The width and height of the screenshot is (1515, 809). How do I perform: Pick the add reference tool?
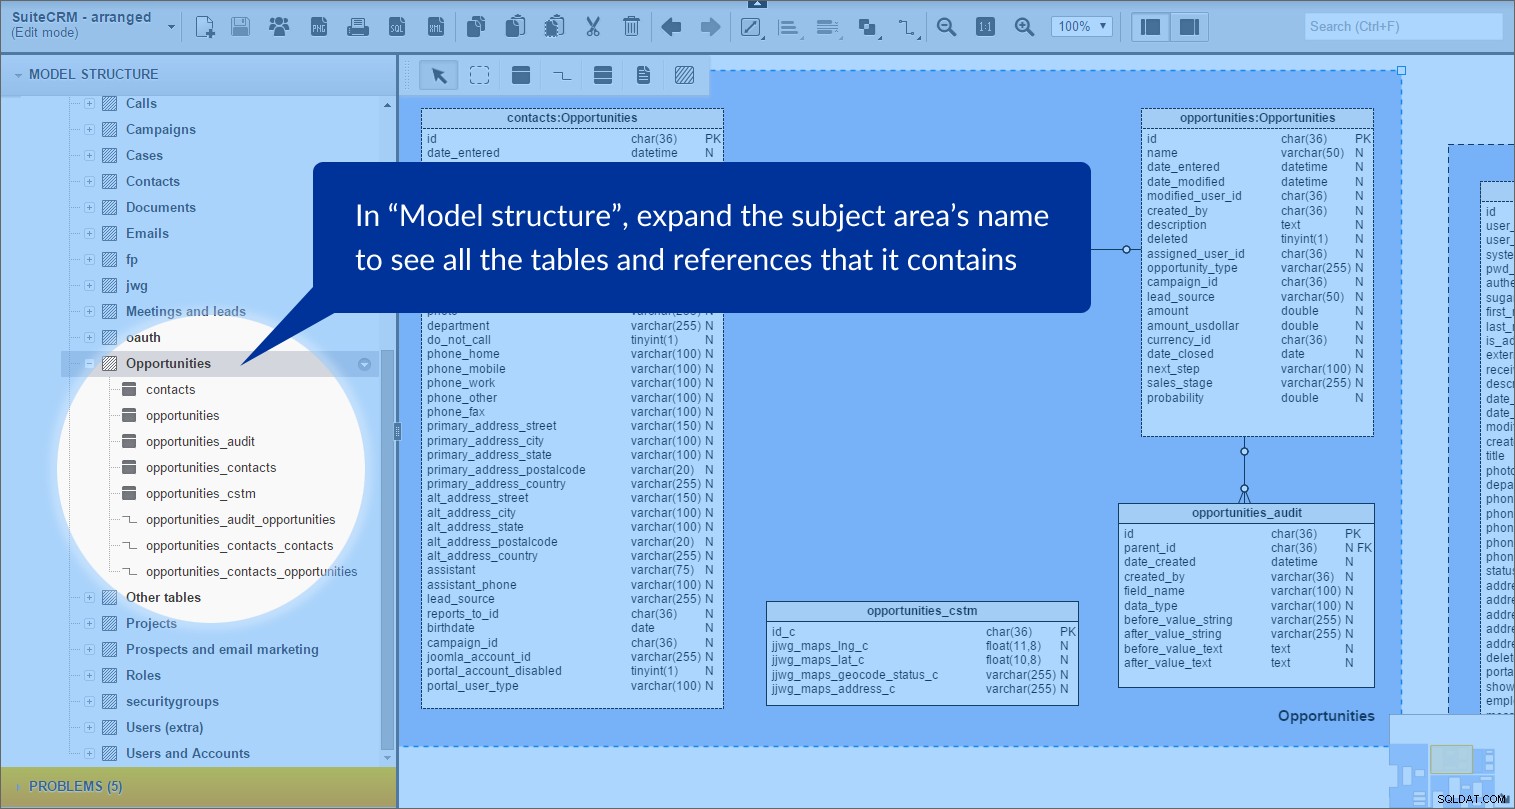[x=562, y=75]
